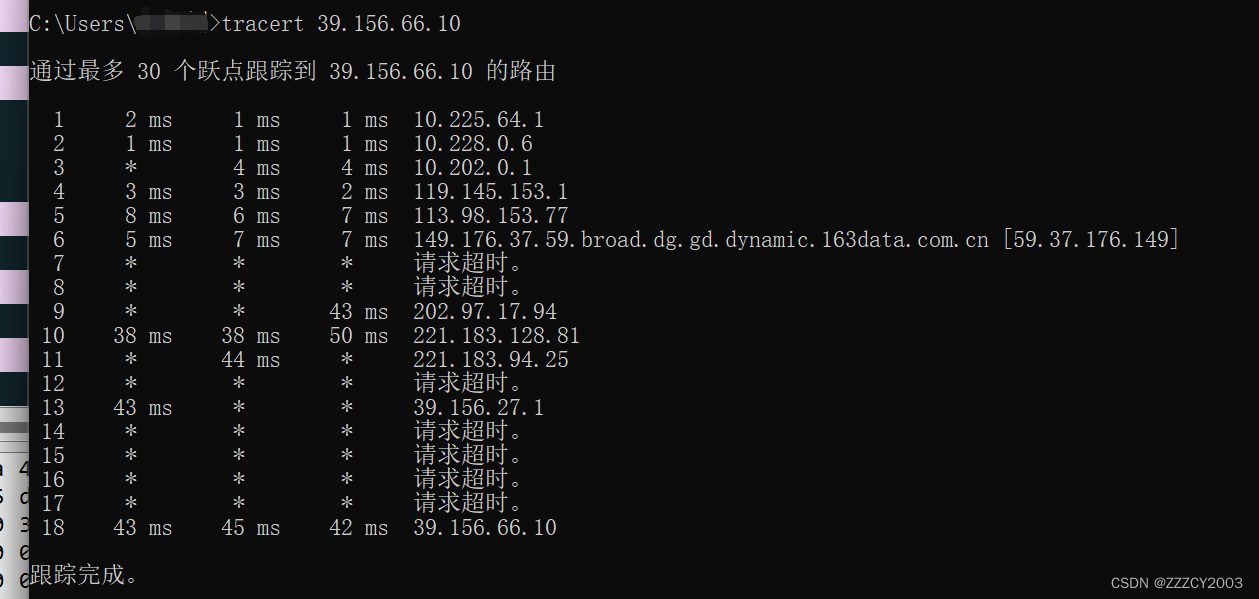Click the address 119.145.153.1
Screen dimensions: 1259x599
pos(490,192)
